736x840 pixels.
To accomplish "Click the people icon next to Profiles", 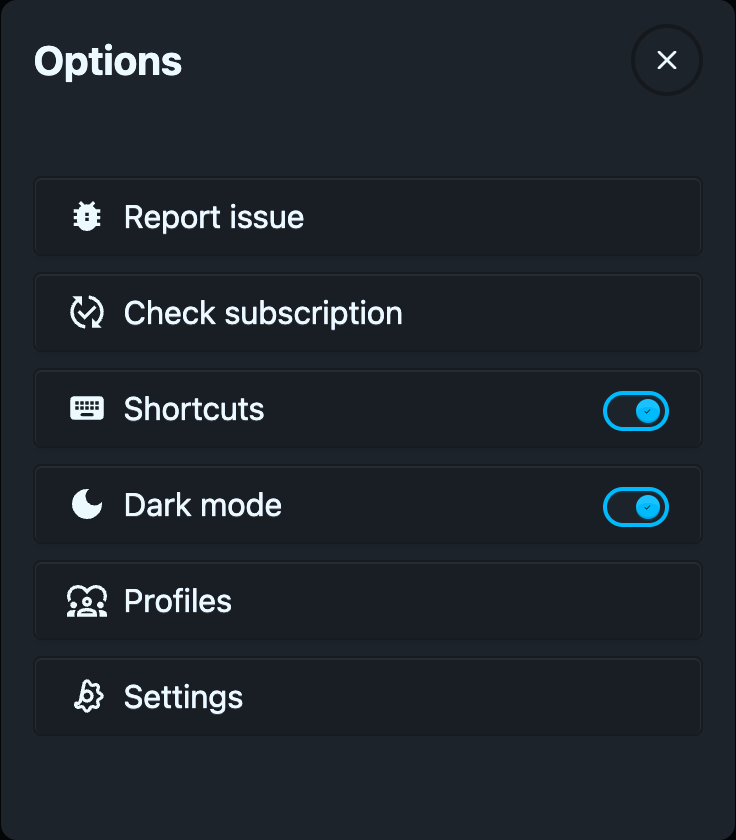I will 87,601.
